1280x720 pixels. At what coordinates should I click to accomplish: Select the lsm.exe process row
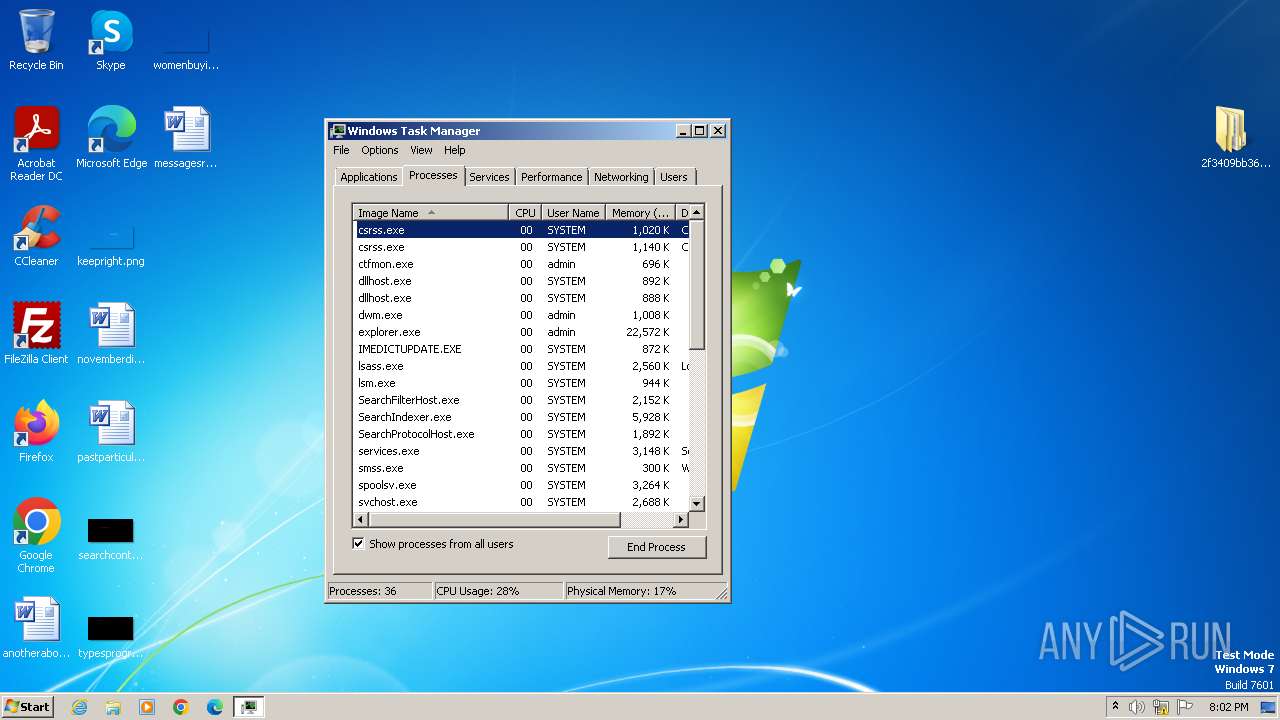521,383
